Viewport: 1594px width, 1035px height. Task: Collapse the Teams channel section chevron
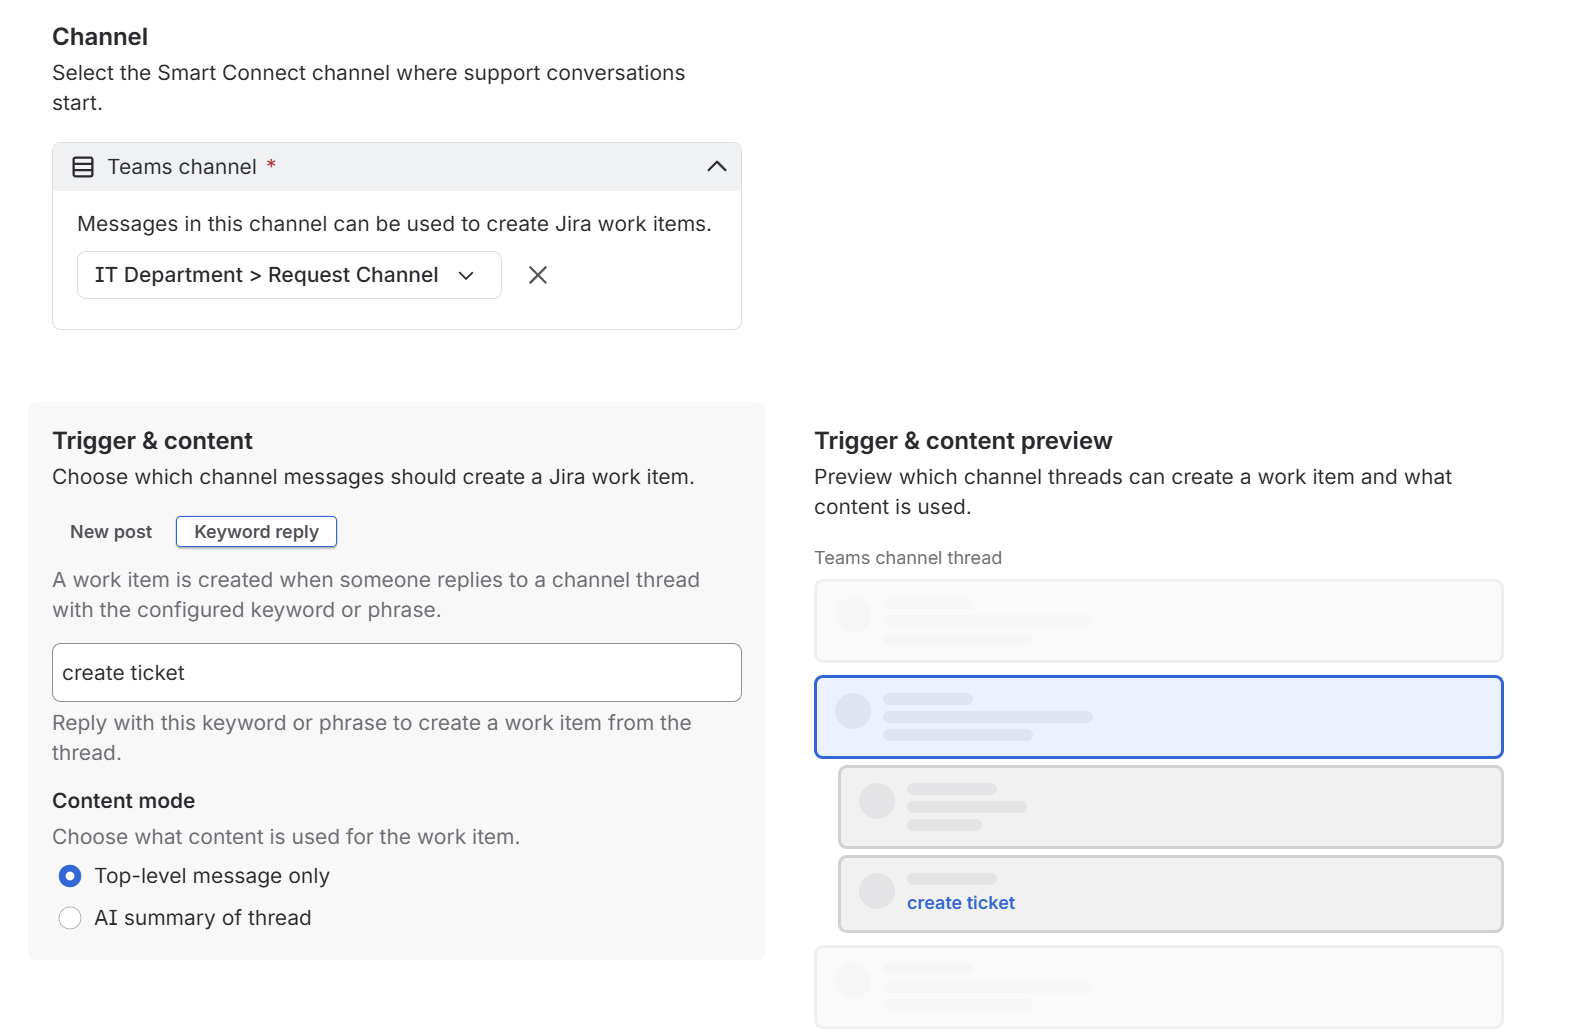click(716, 167)
